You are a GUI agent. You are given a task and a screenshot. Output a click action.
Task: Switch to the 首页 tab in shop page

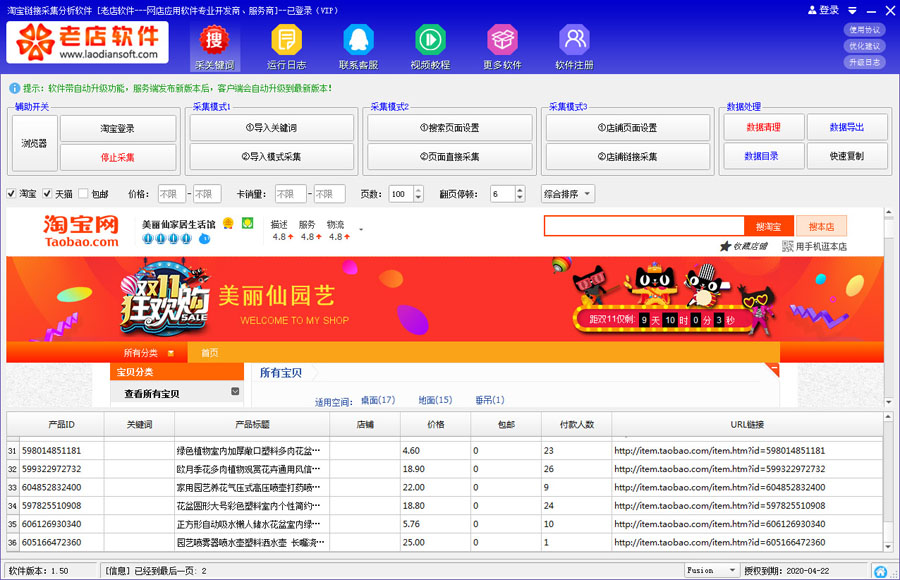tap(212, 352)
